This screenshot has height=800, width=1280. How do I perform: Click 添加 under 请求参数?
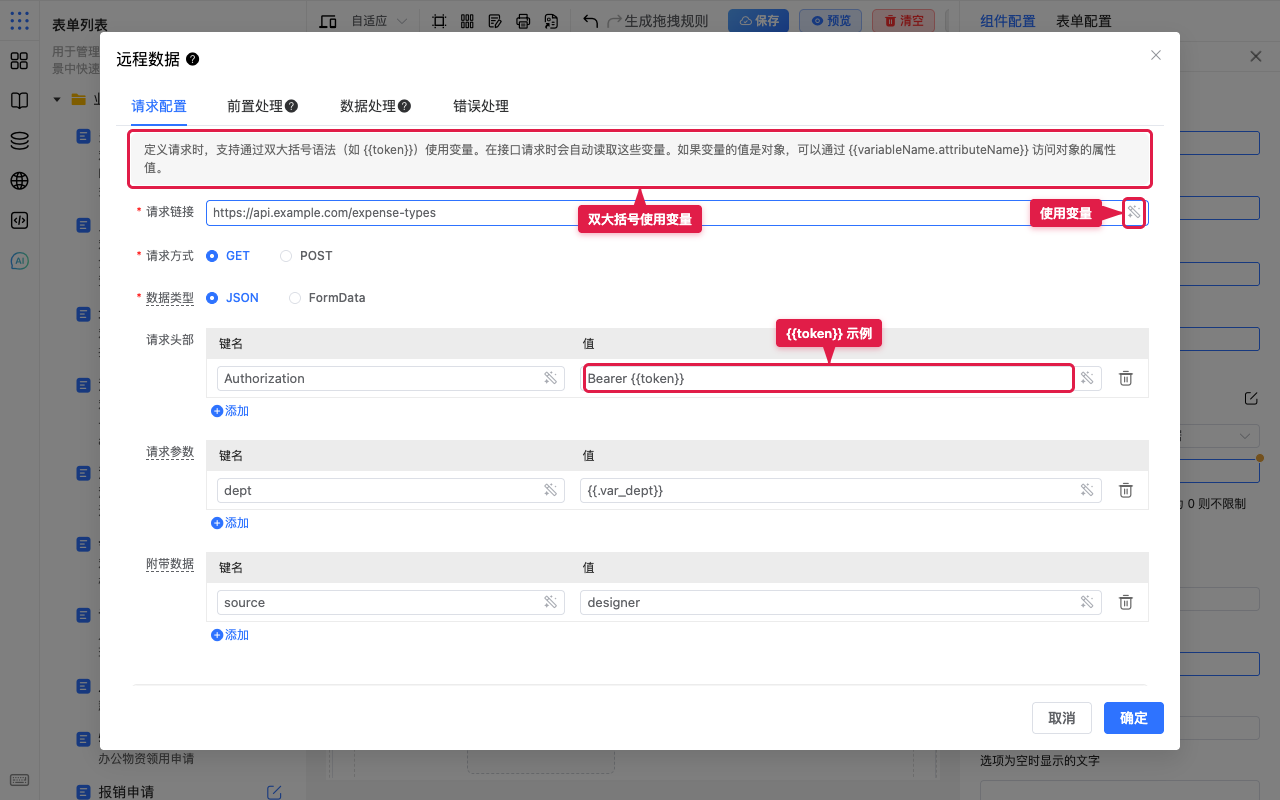pos(230,523)
